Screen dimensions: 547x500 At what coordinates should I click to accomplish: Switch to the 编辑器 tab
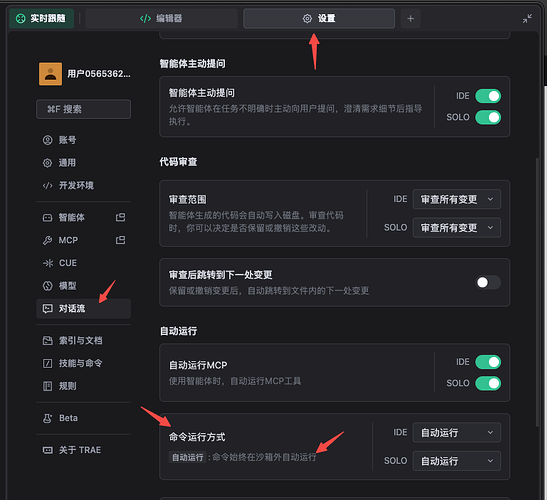click(x=162, y=18)
